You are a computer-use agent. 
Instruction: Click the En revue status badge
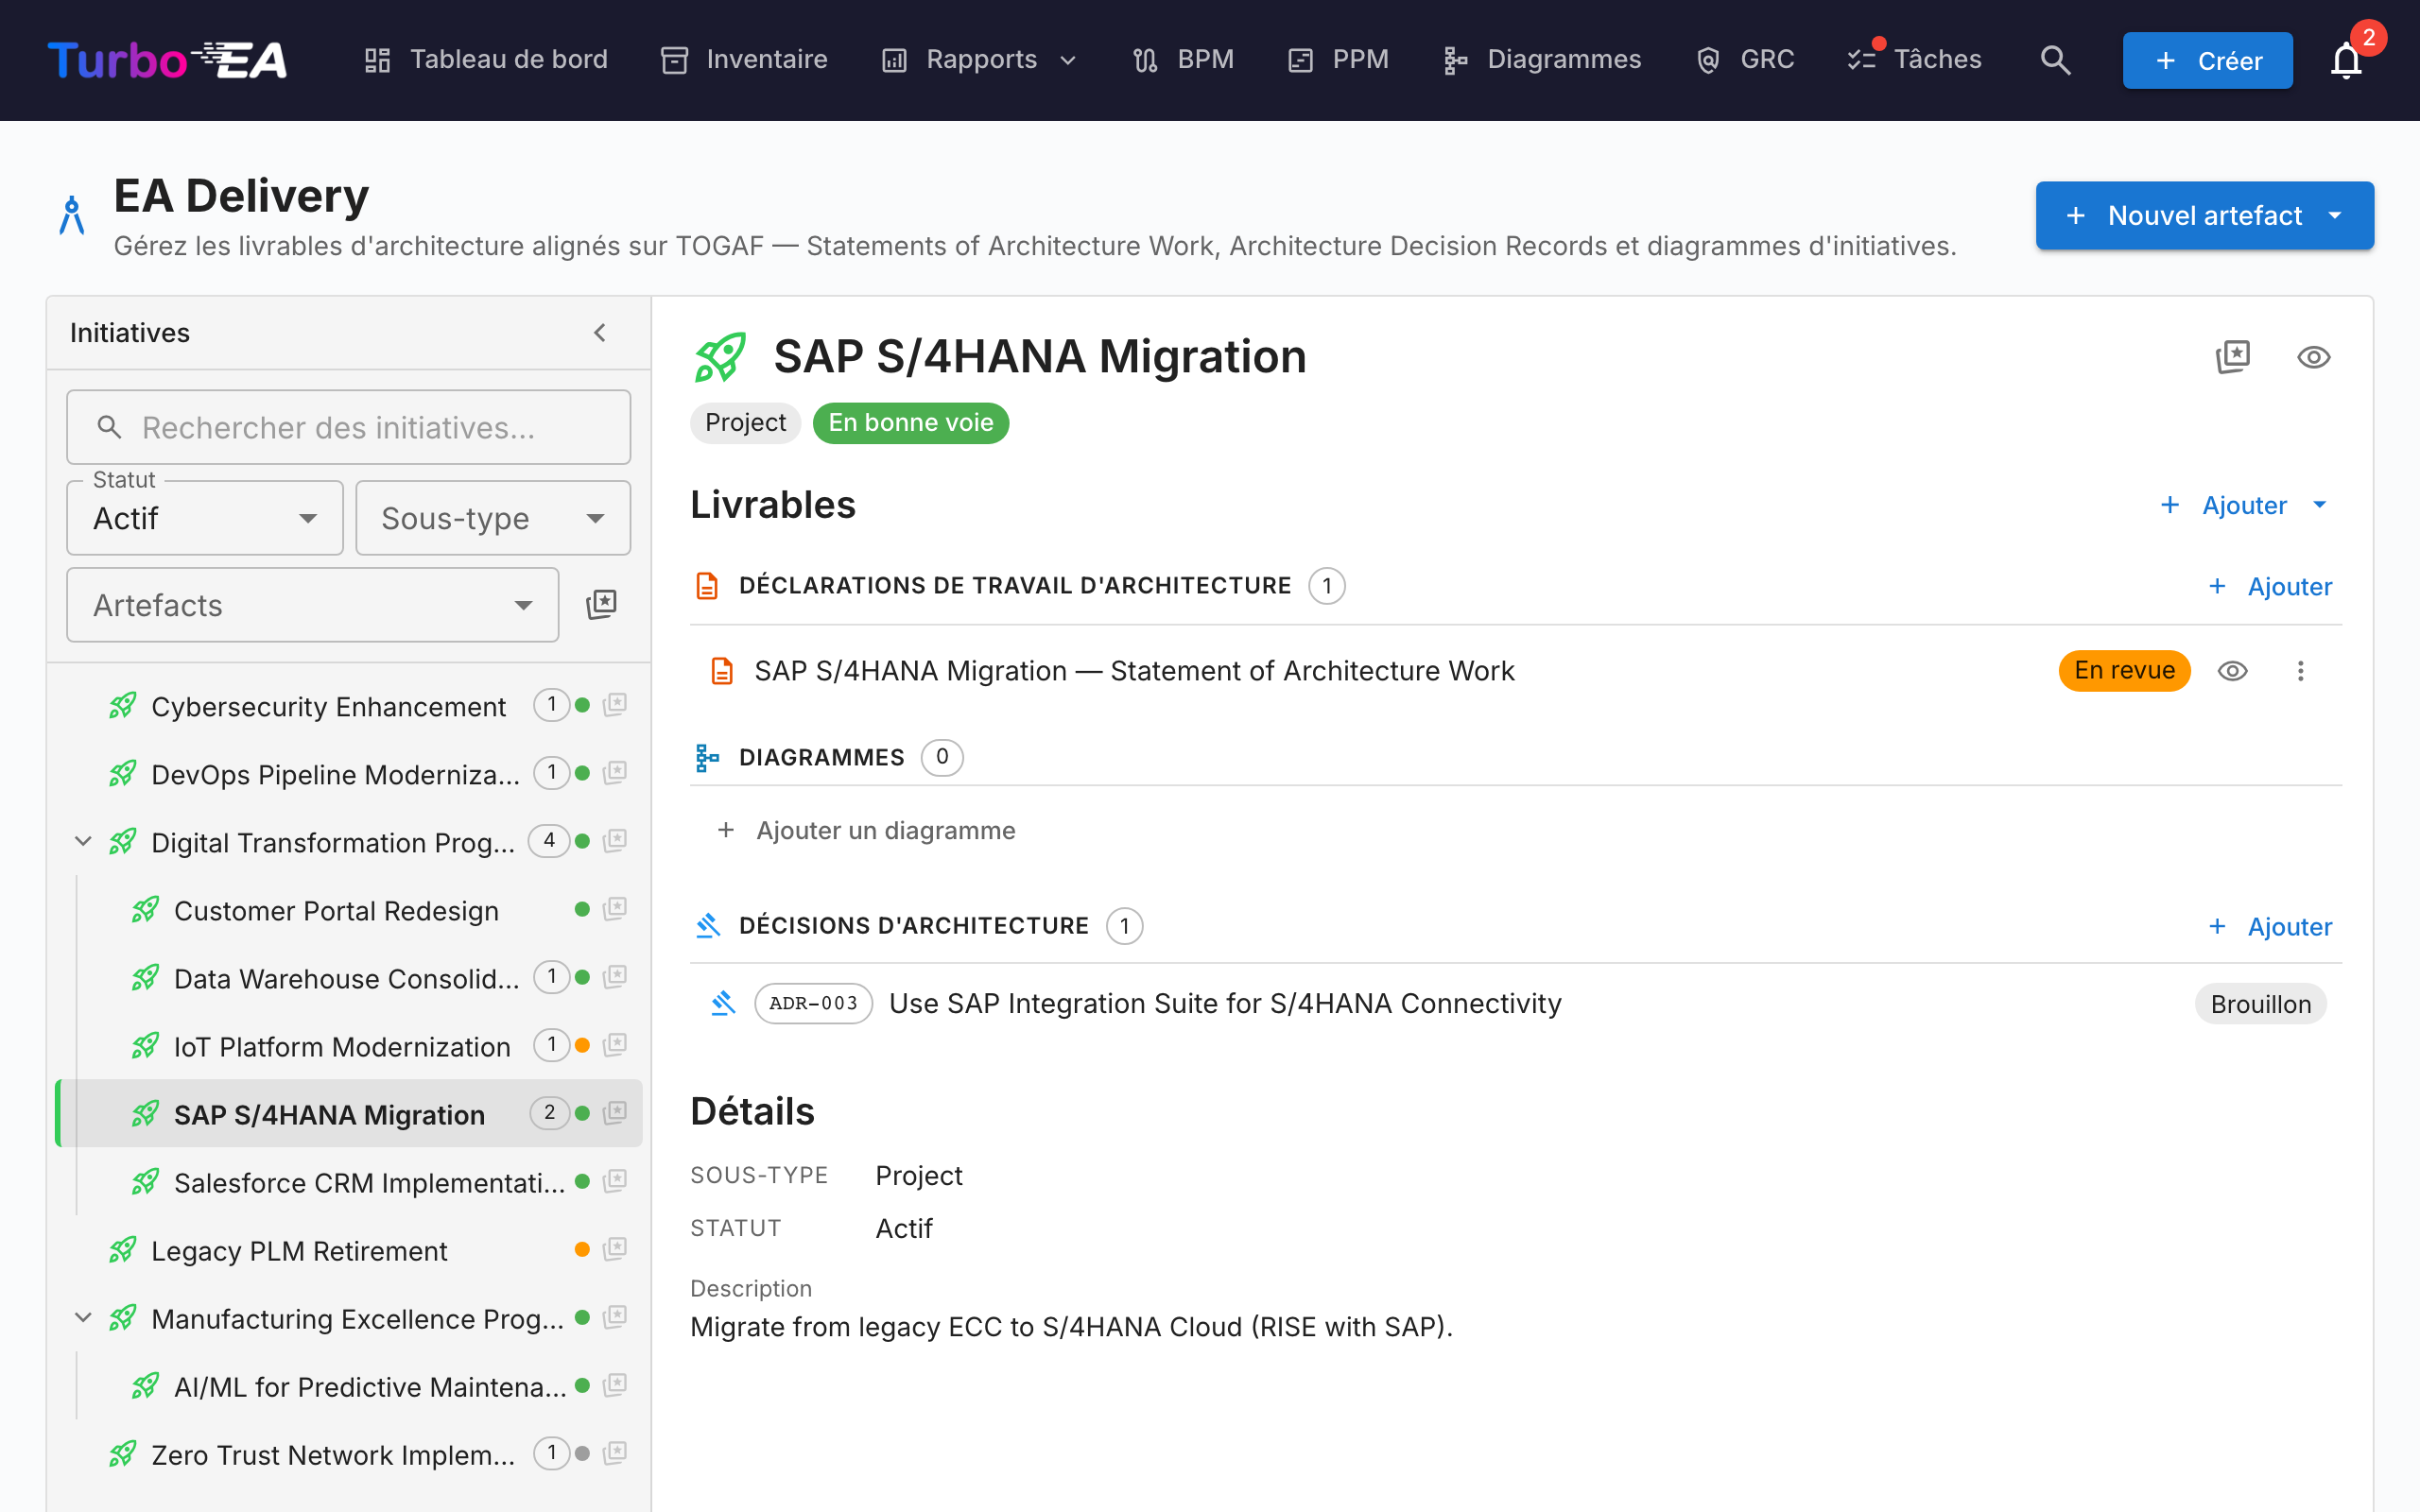[2124, 671]
